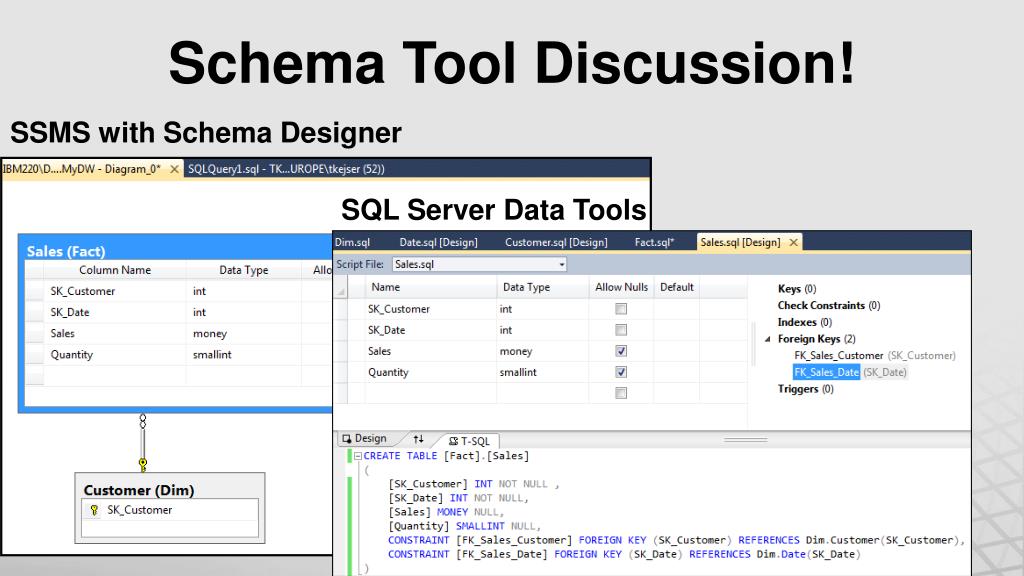Click the swap panes arrows icon
This screenshot has width=1024, height=576.
(418, 439)
